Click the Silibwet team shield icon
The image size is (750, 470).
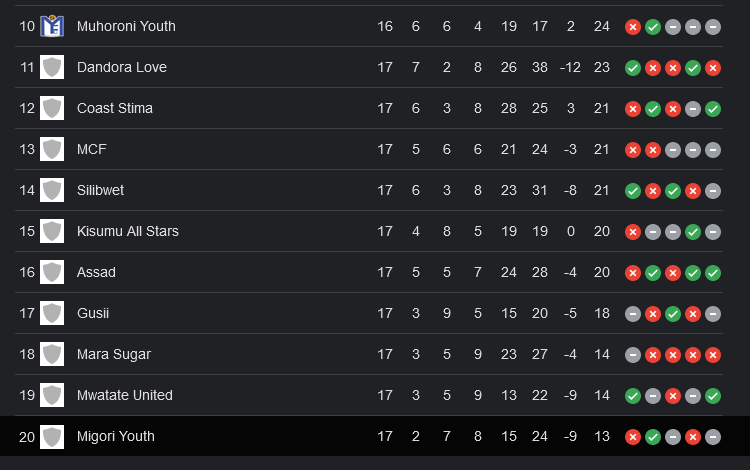pyautogui.click(x=52, y=190)
